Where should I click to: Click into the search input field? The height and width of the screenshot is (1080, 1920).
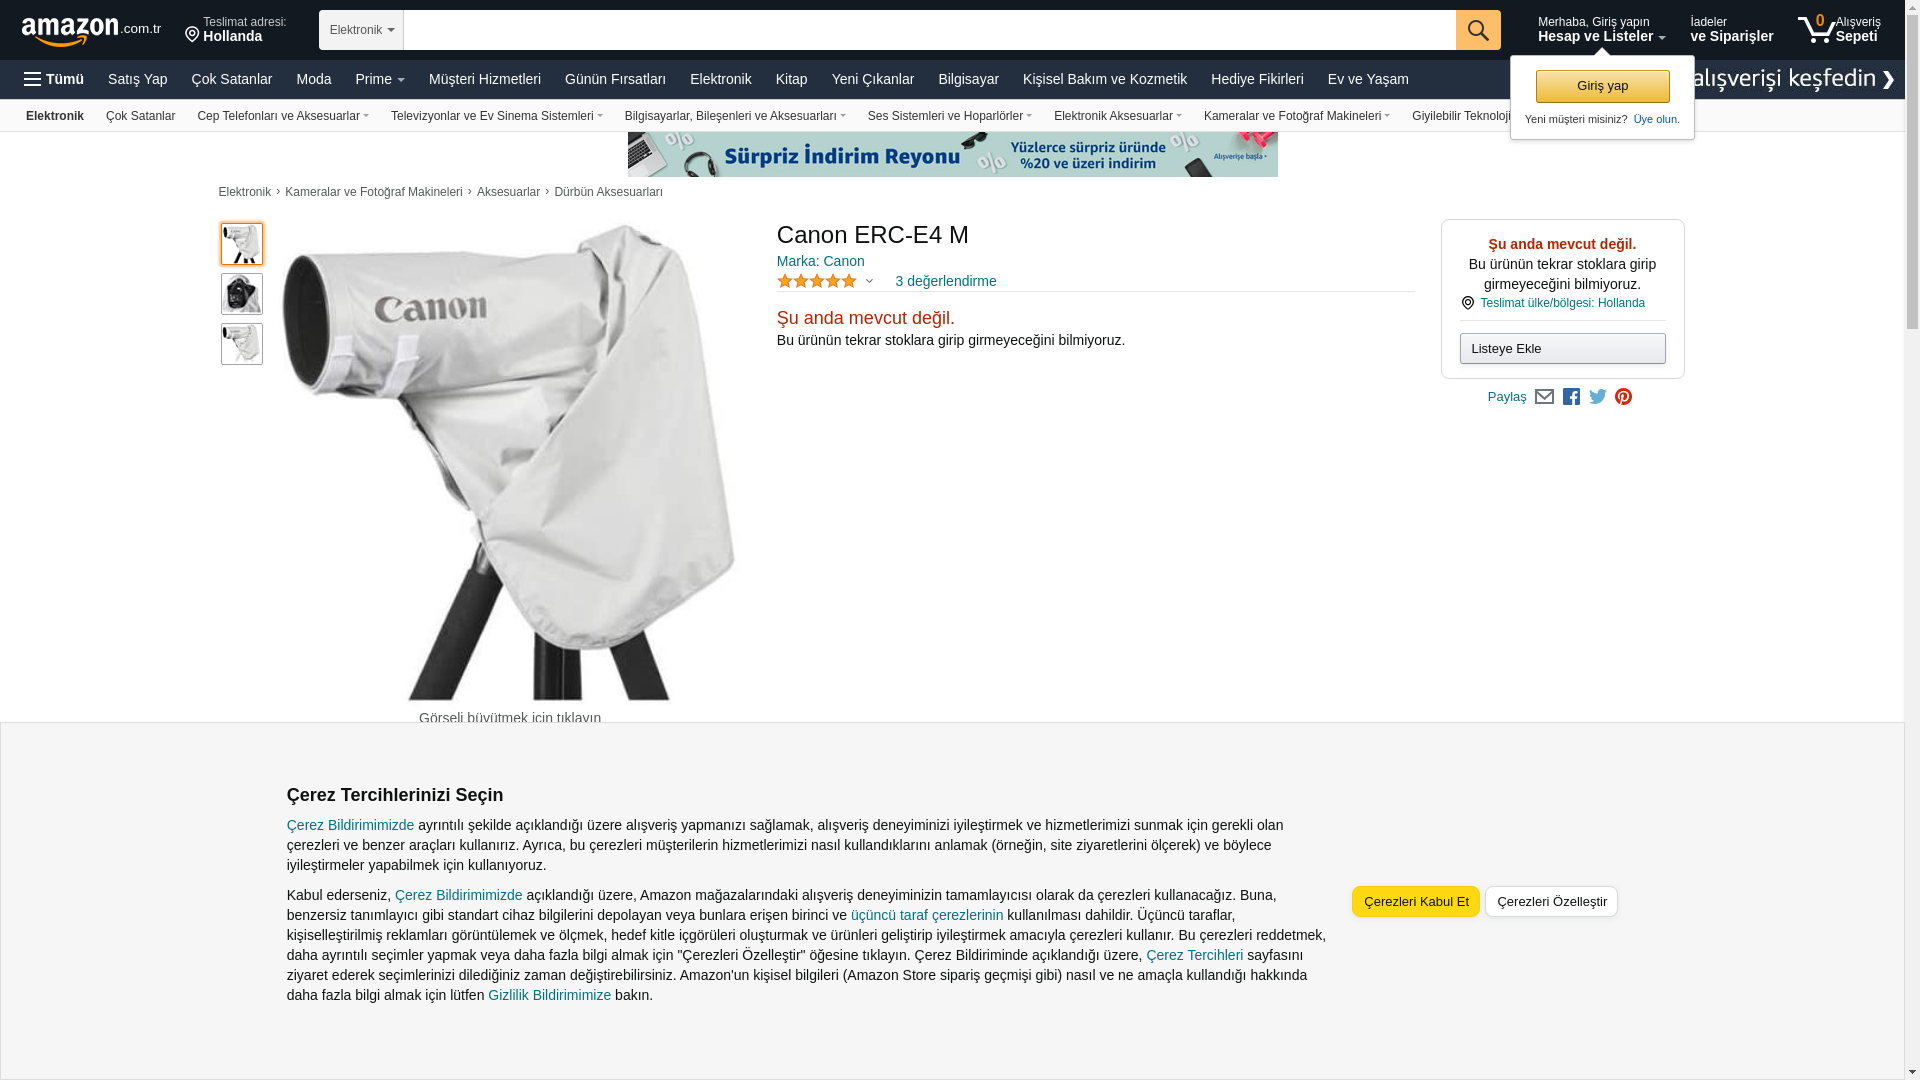point(929,30)
